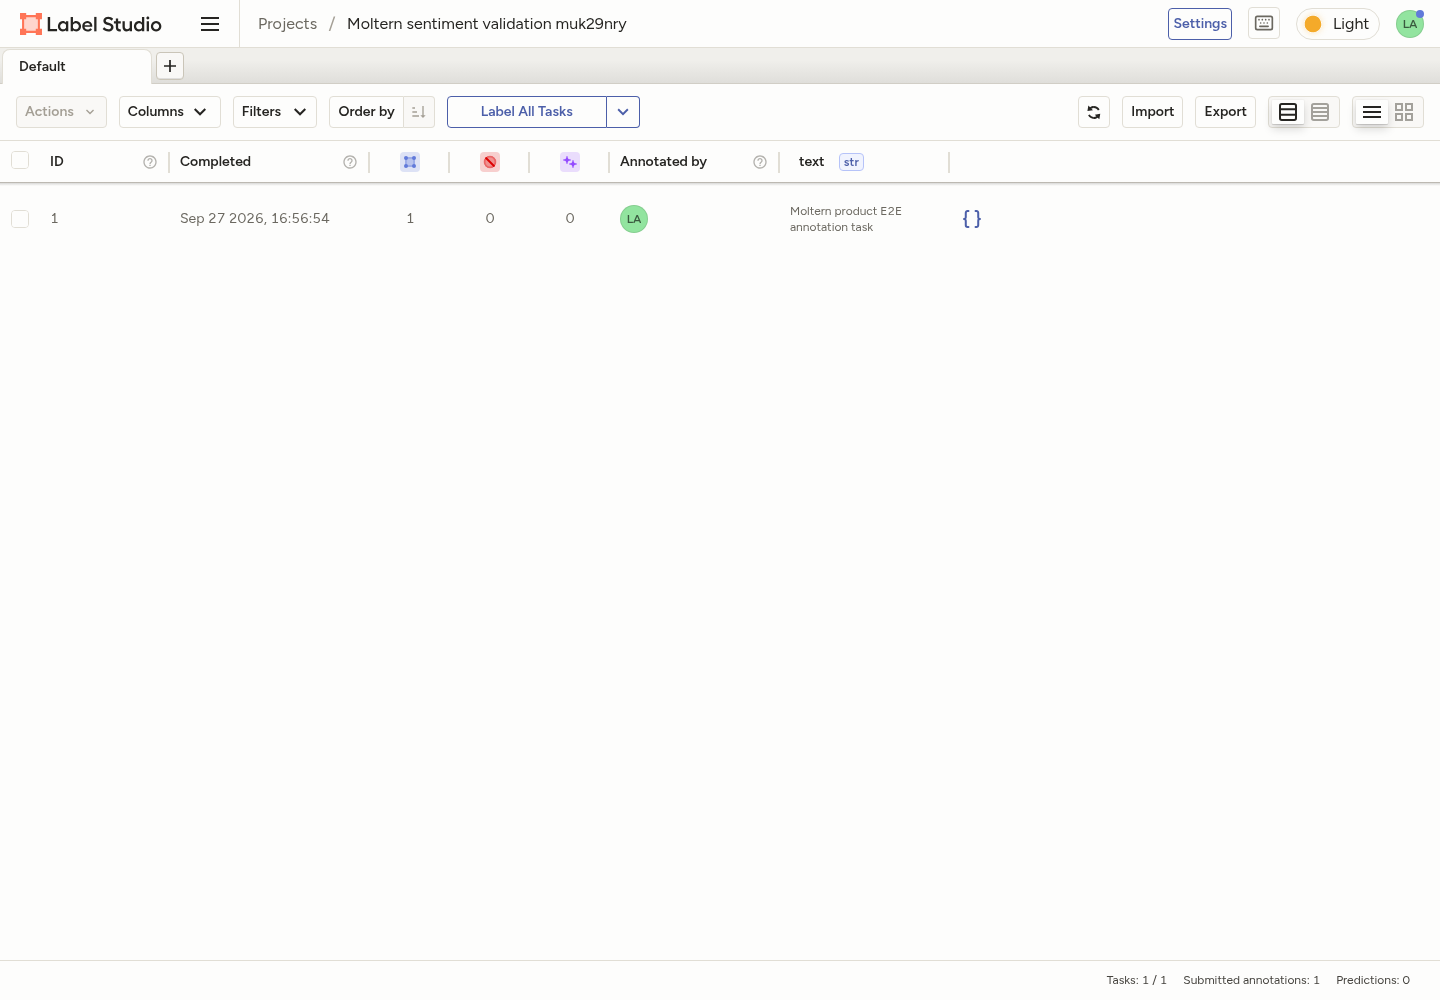Refresh the task list

[1094, 112]
